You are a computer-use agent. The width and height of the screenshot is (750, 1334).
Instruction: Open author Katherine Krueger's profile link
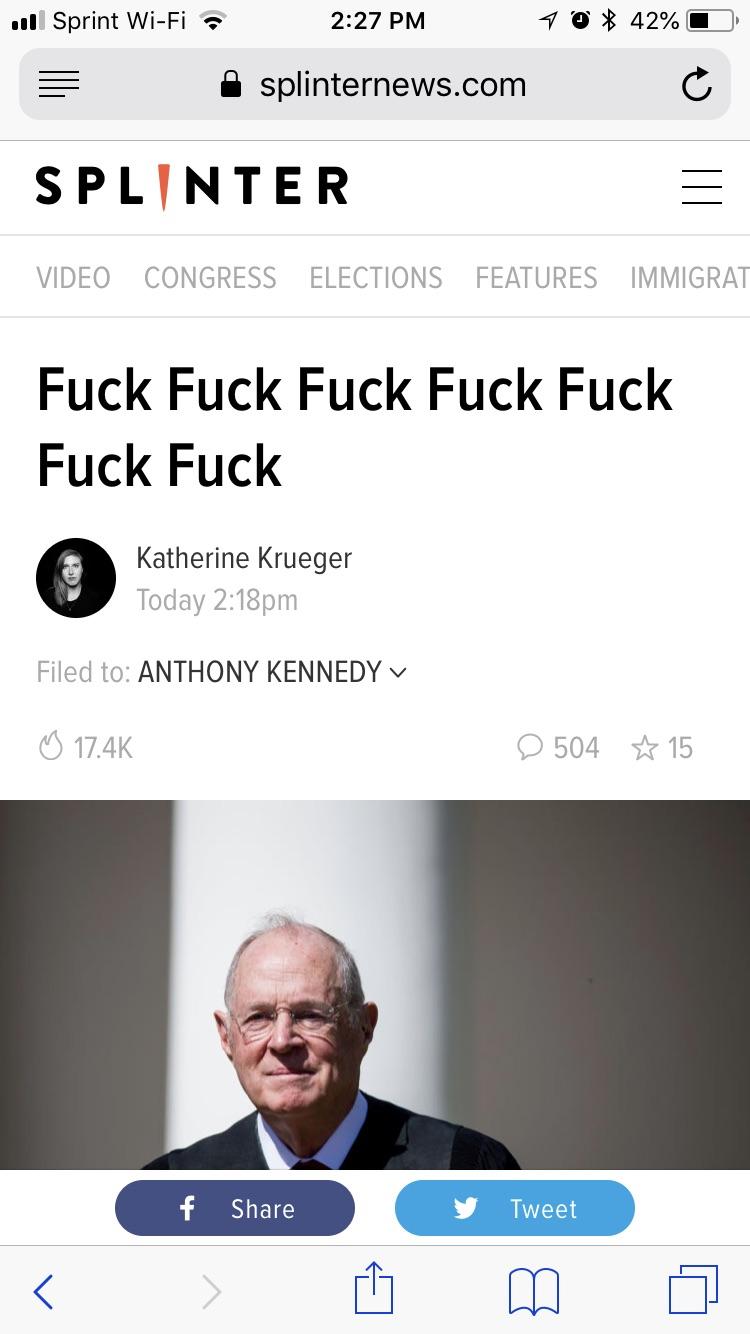tap(244, 558)
